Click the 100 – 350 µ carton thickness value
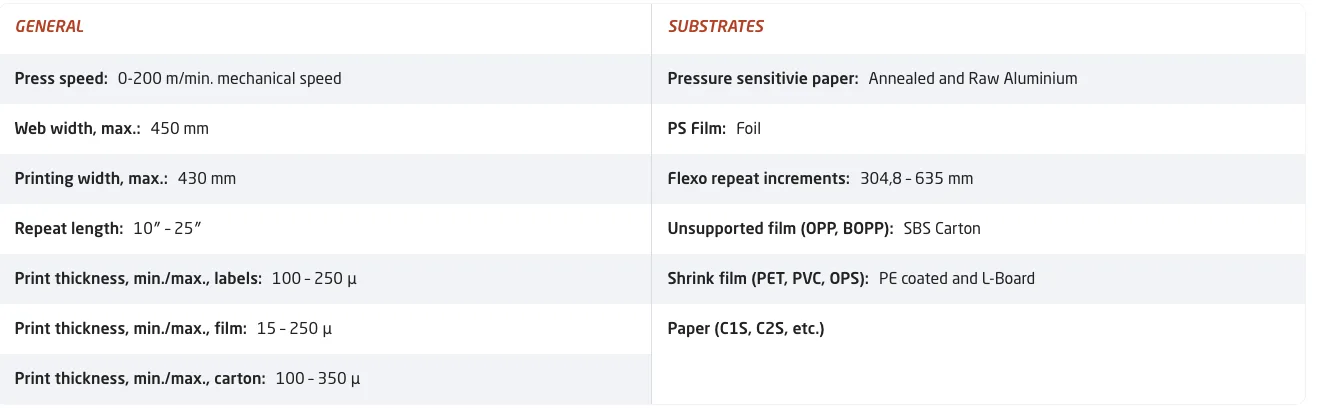The image size is (1317, 408). pos(317,378)
